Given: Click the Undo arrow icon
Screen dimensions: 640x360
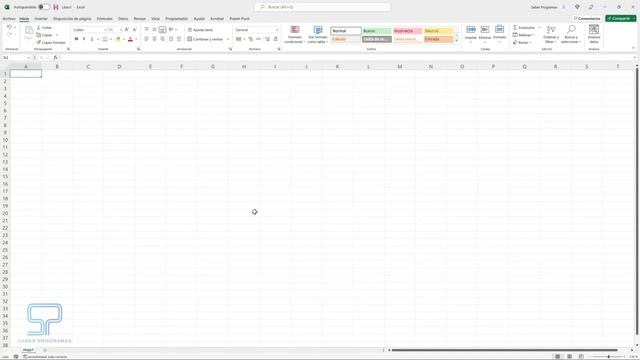Looking at the screenshot, I should [9, 27].
